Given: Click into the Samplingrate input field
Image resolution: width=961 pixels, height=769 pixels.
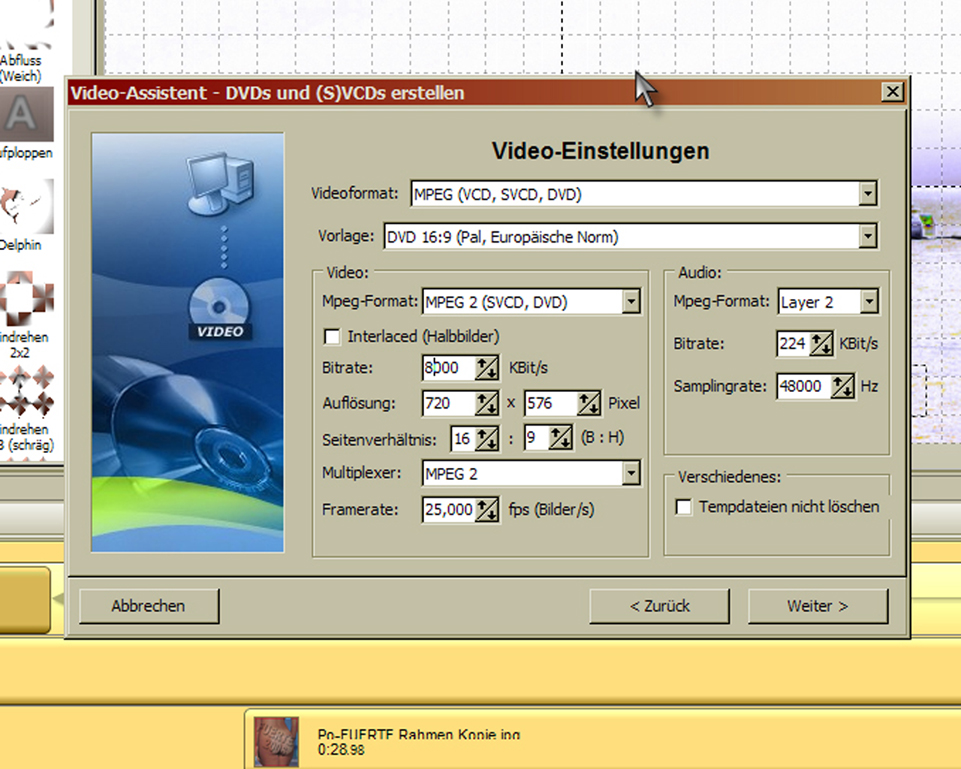Looking at the screenshot, I should 803,386.
